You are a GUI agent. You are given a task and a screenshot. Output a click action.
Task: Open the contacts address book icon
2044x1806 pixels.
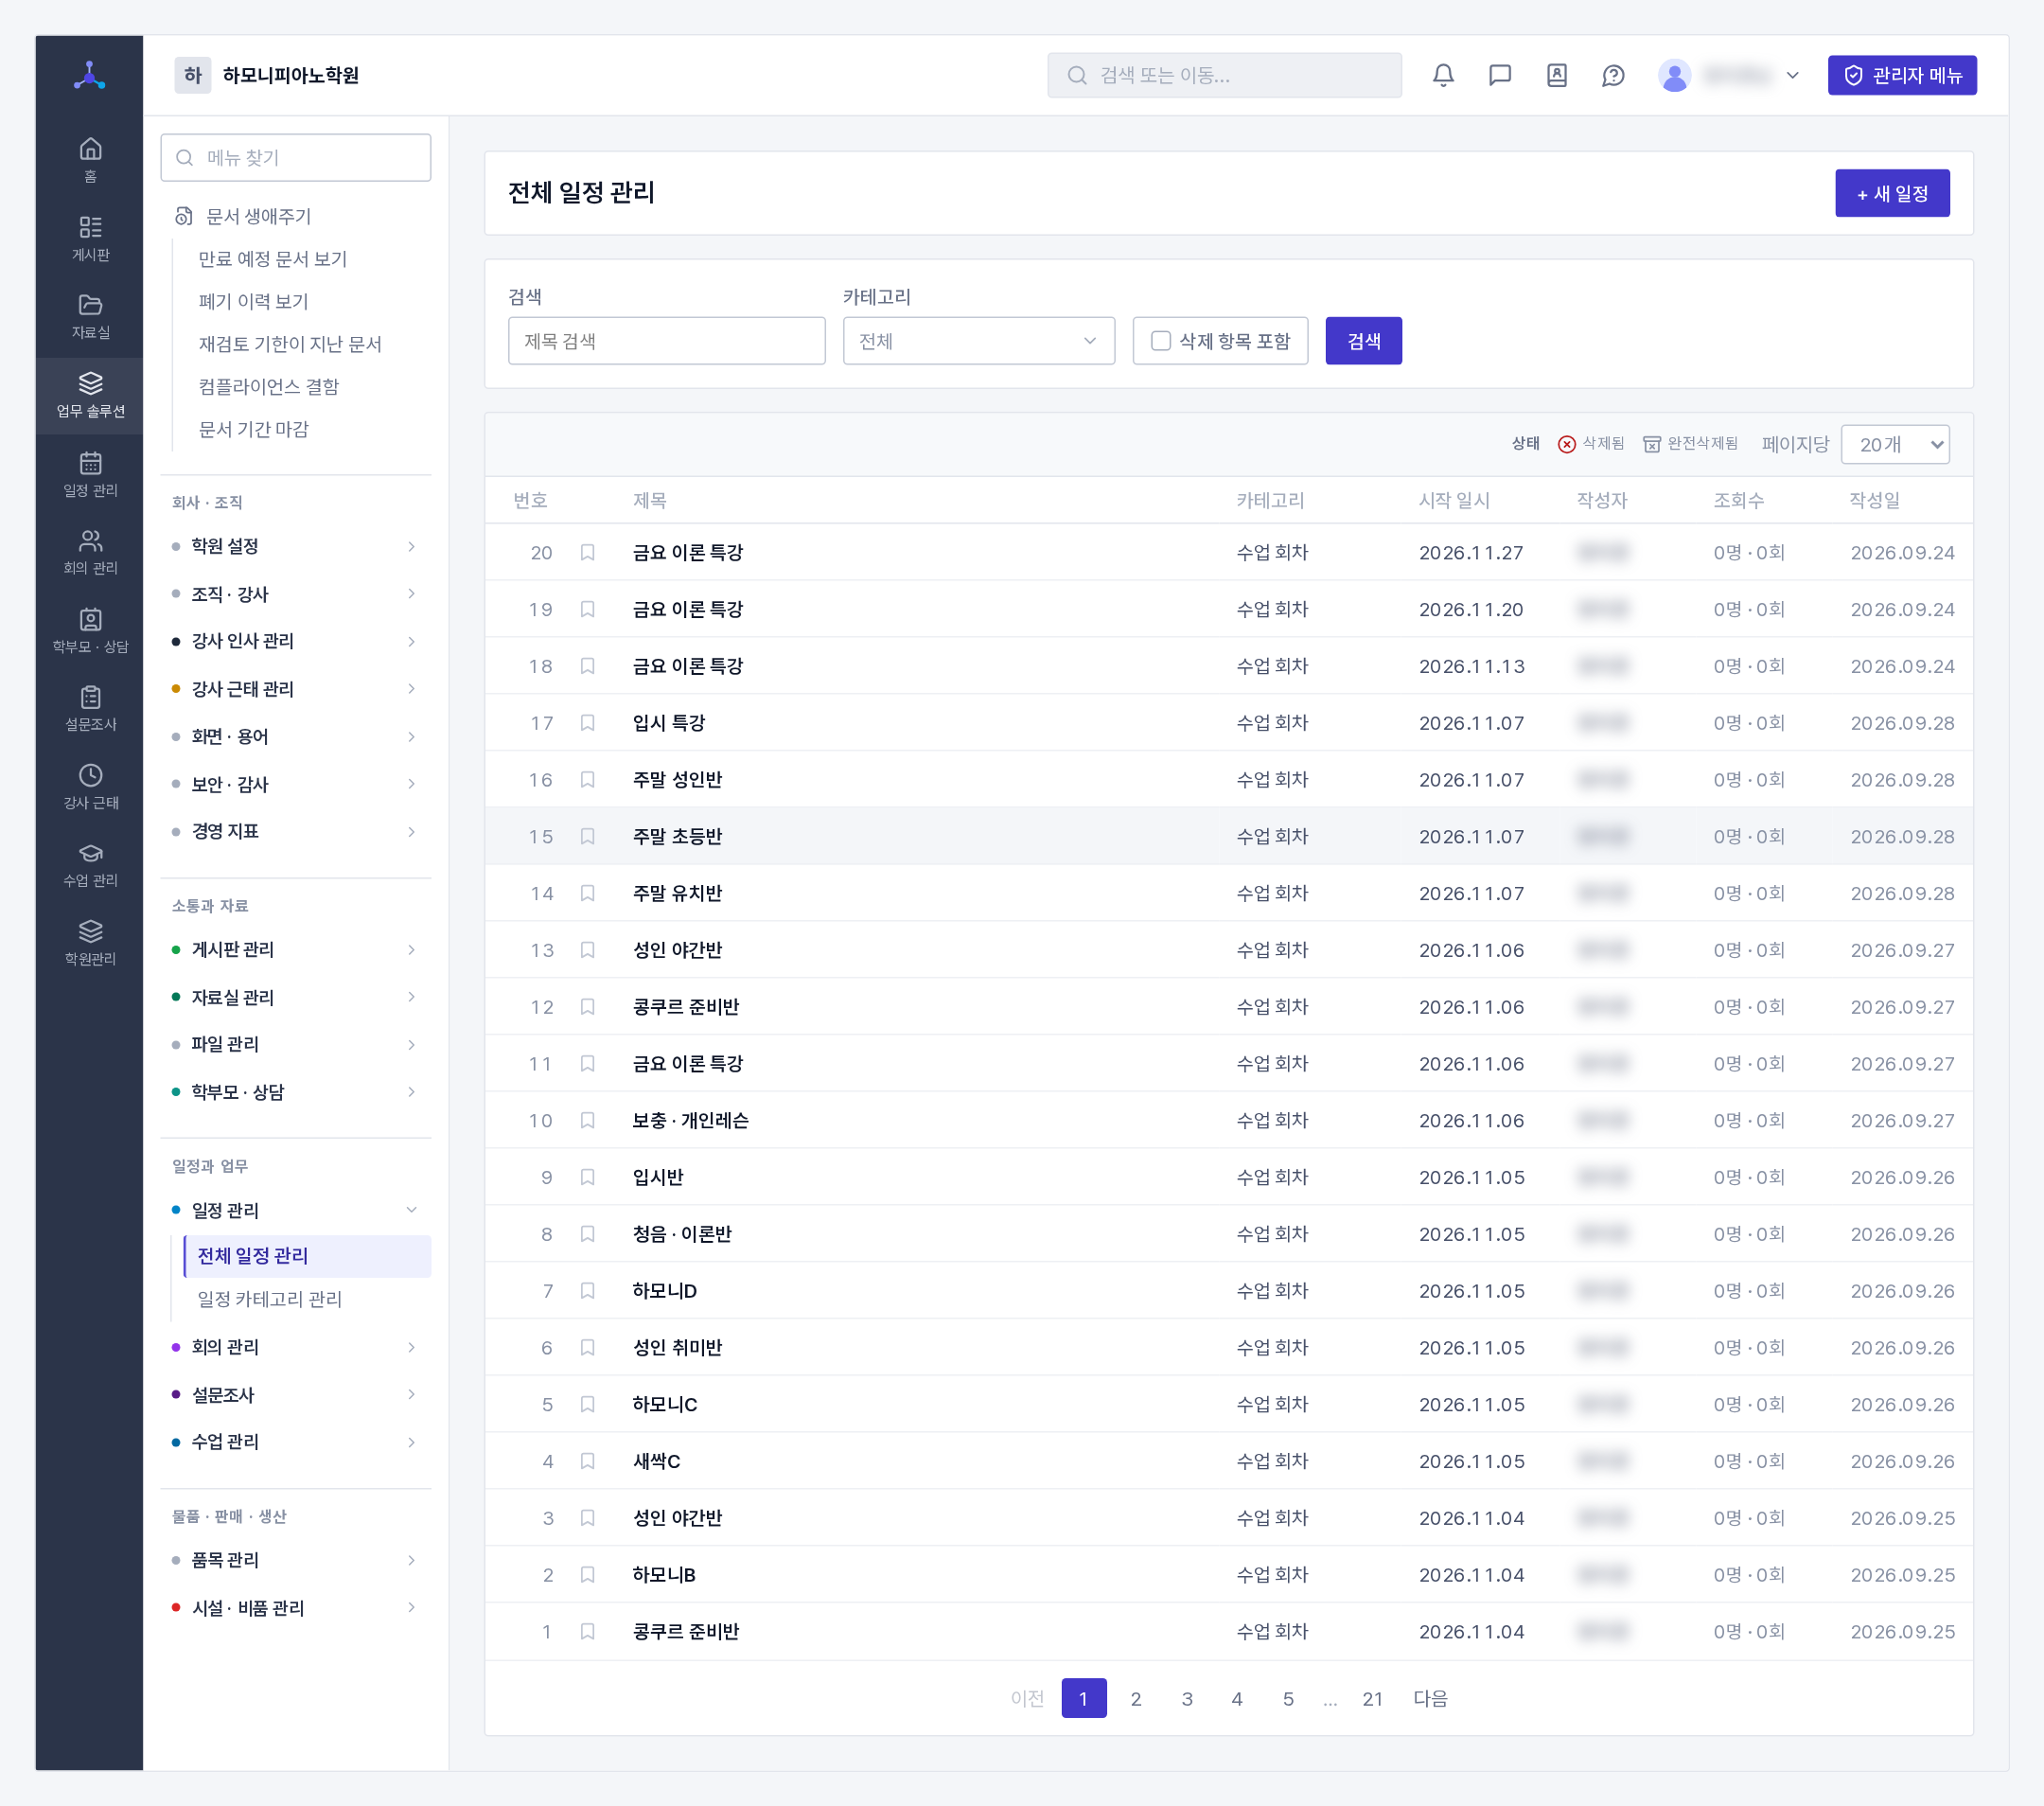tap(1557, 75)
